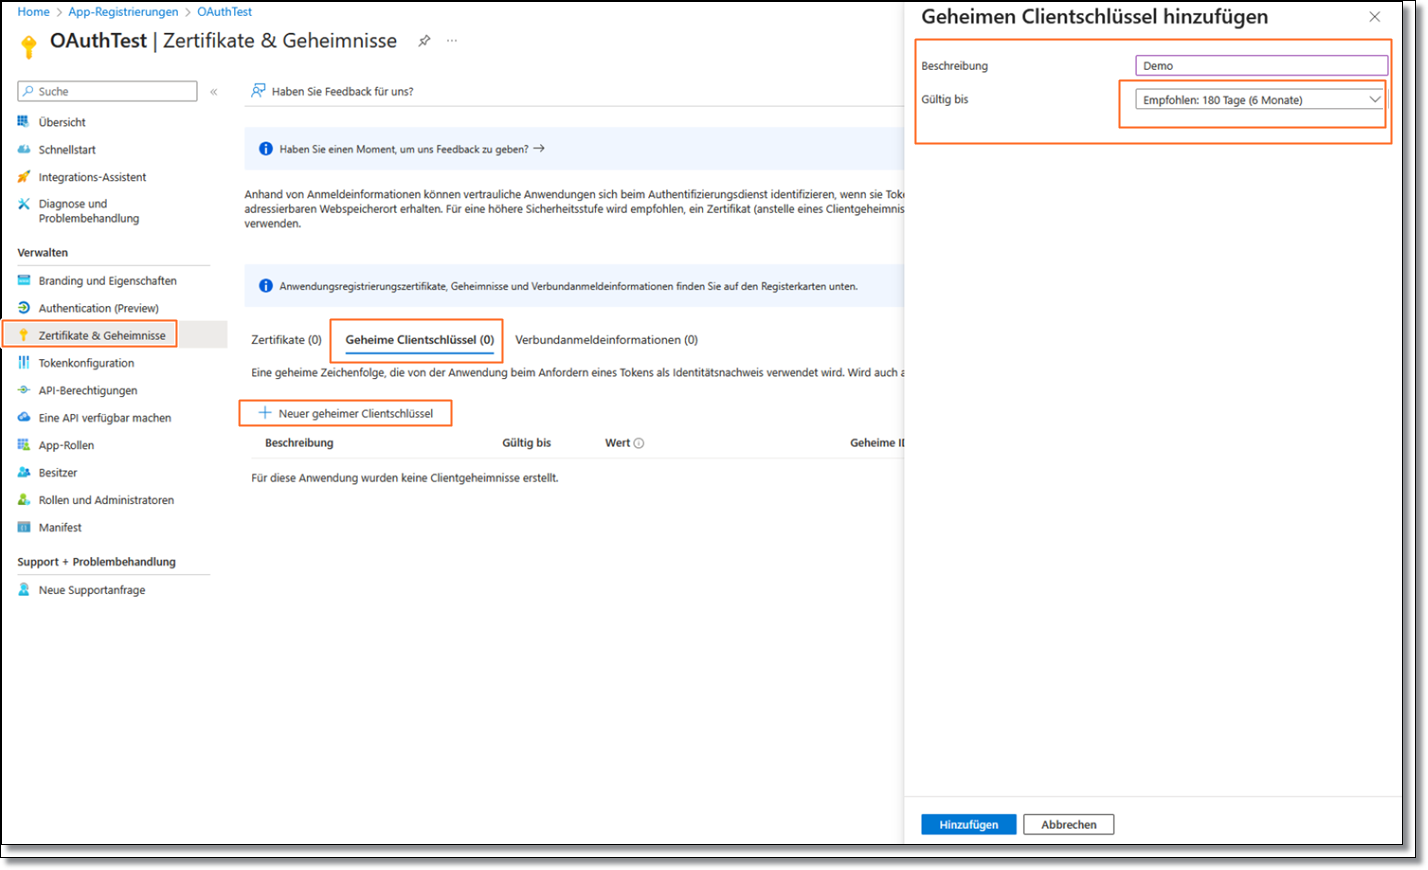The image size is (1428, 870).
Task: Click the info icon next to Wert
Action: [639, 443]
